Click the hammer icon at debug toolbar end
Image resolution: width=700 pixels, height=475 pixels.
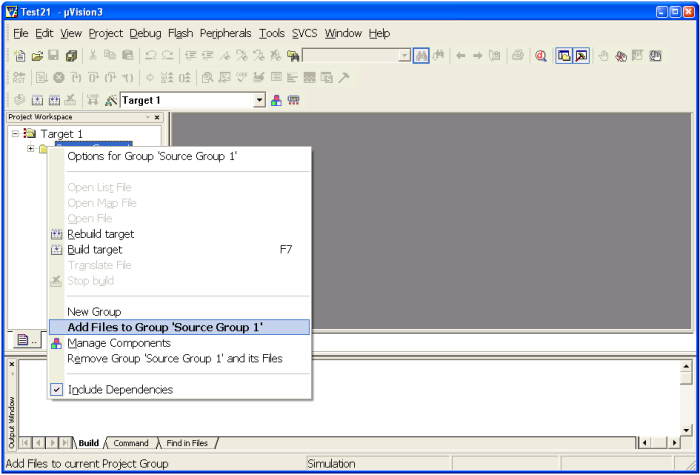click(x=344, y=78)
